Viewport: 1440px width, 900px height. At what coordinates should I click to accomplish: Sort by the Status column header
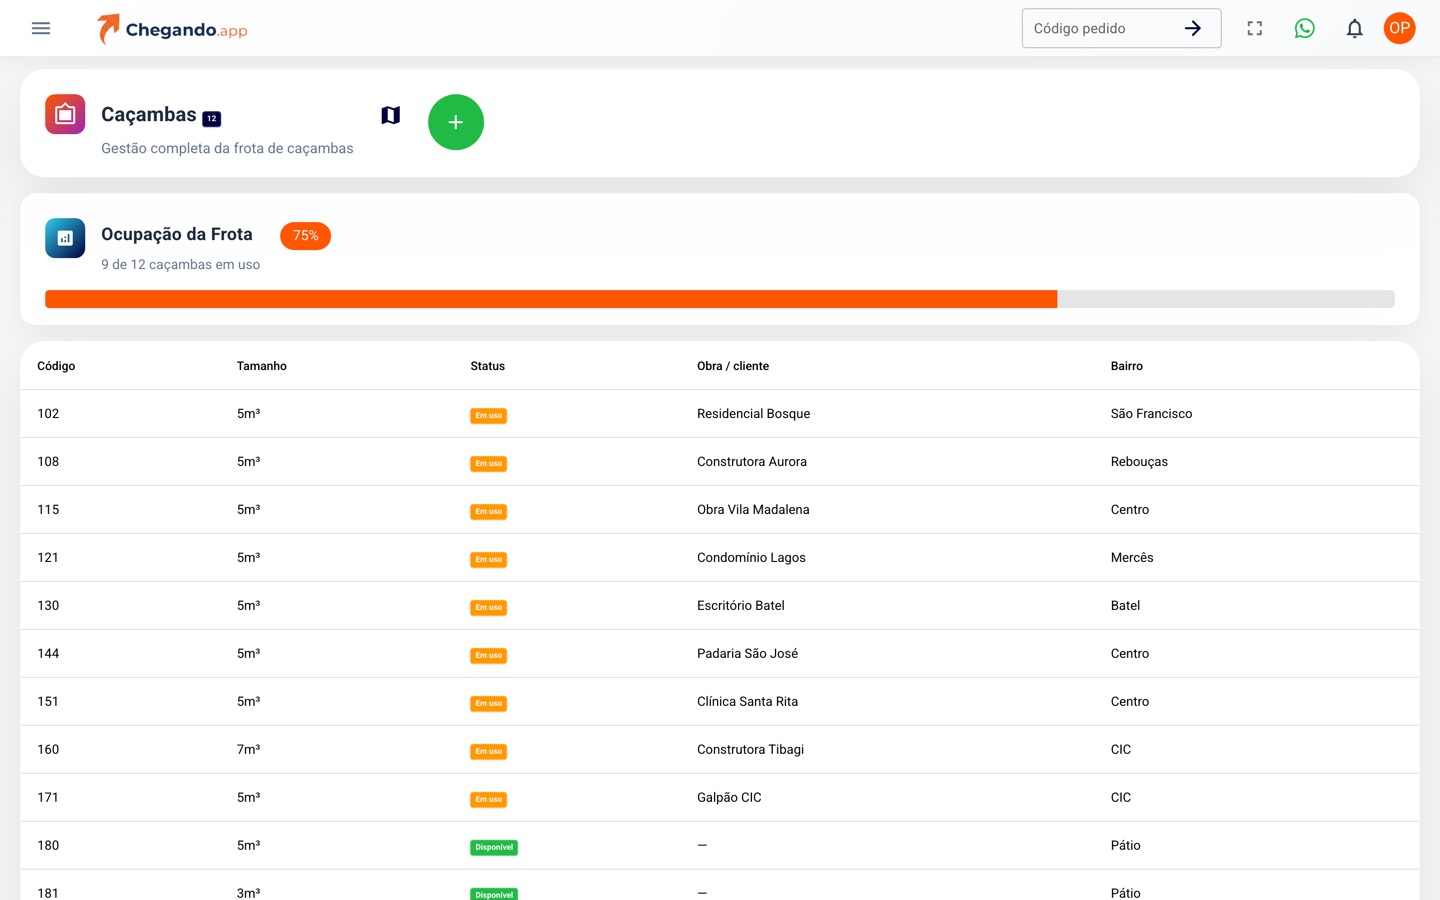point(488,366)
